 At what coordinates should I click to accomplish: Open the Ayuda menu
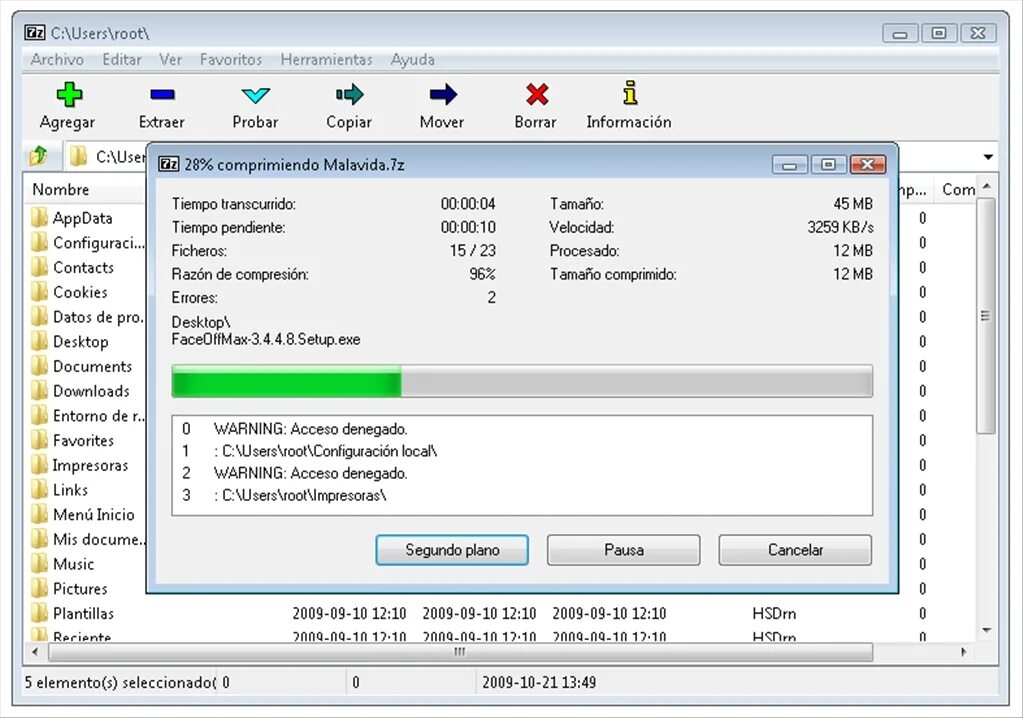412,59
